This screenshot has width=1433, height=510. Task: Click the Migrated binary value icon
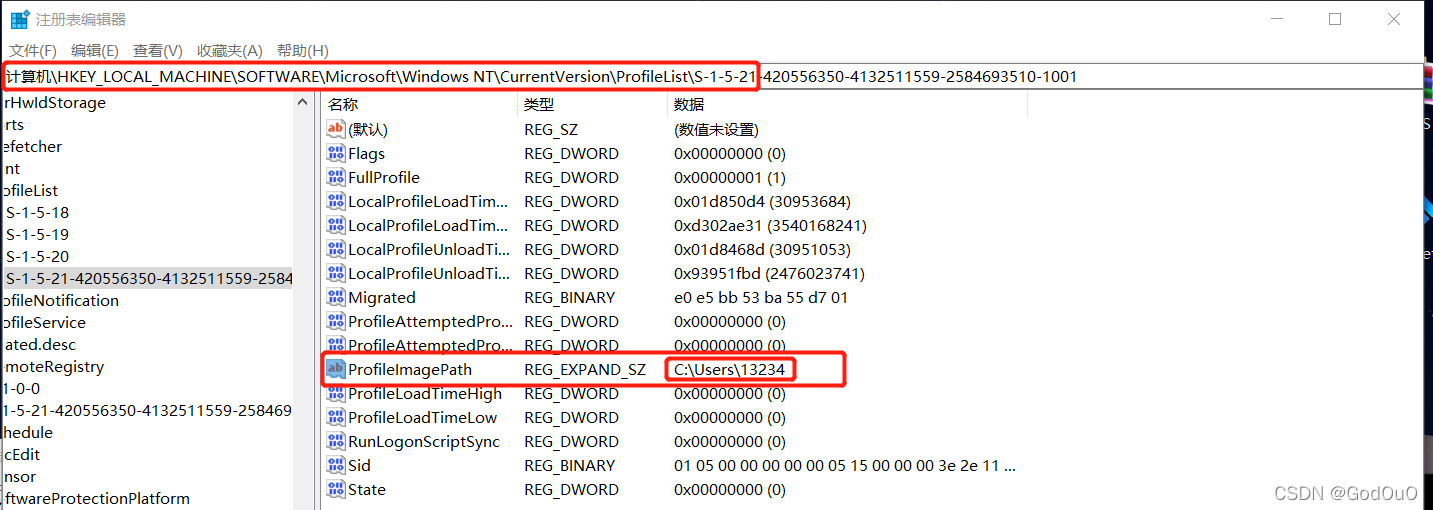tap(336, 297)
